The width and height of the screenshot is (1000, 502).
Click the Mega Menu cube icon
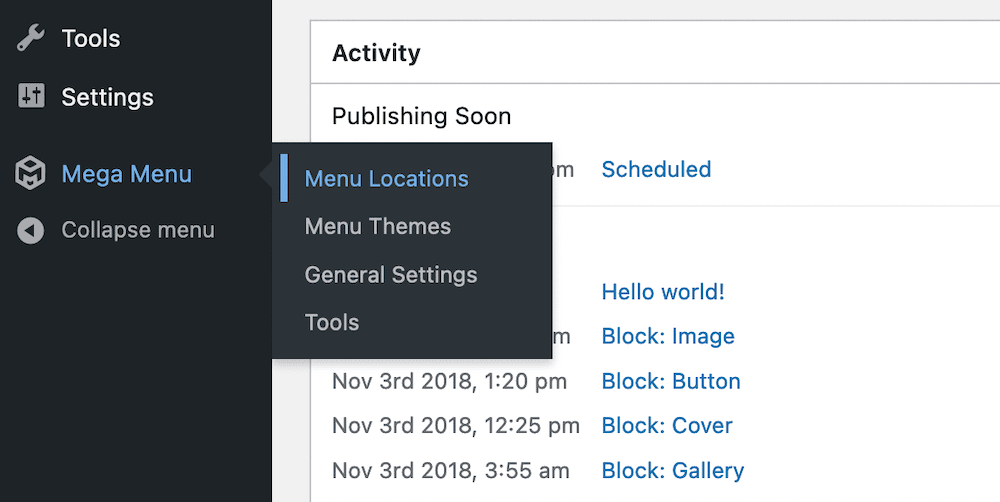31,174
